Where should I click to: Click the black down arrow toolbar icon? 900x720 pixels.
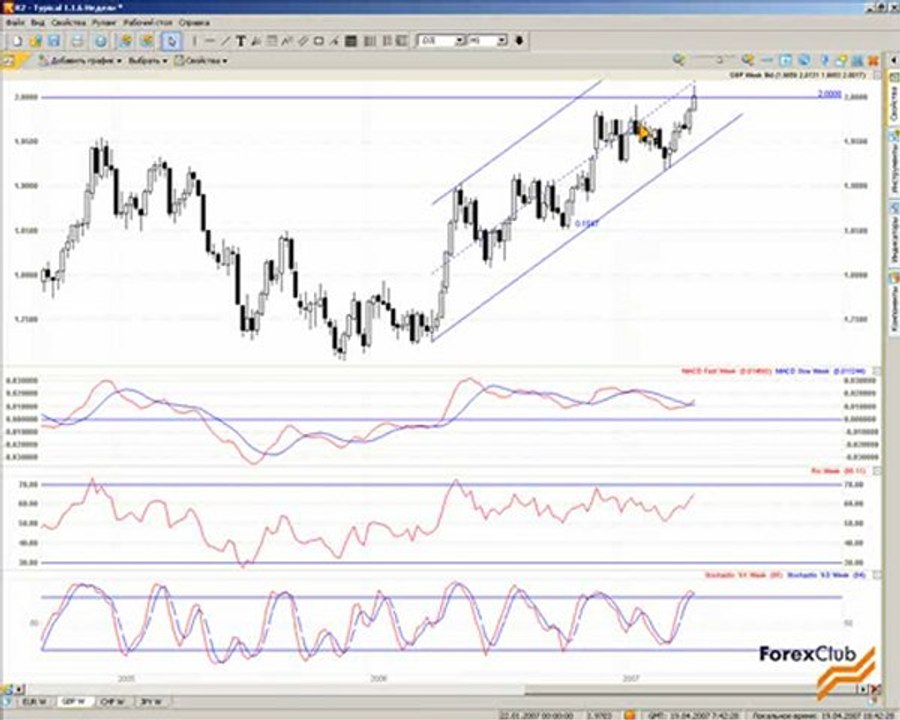519,41
